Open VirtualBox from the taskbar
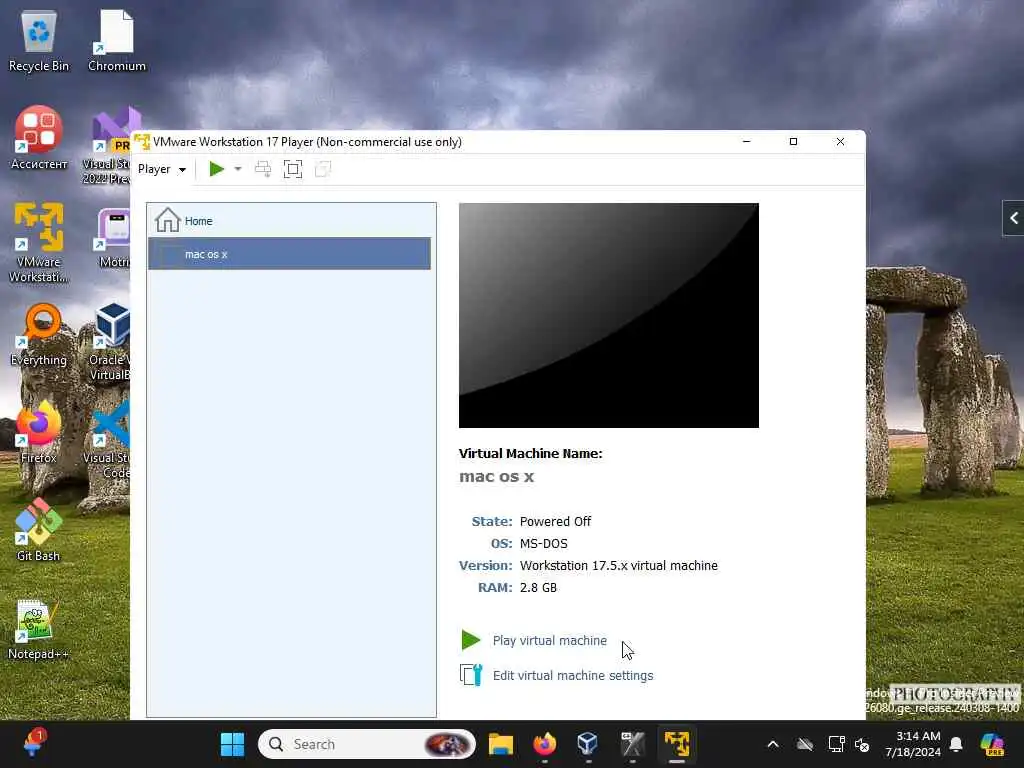This screenshot has width=1024, height=768. pyautogui.click(x=588, y=744)
